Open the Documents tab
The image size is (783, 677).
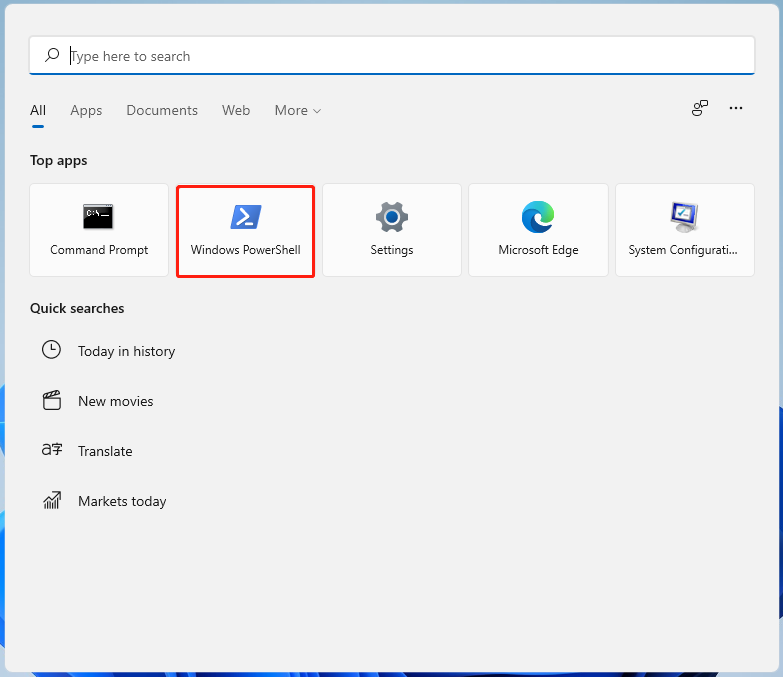[162, 110]
